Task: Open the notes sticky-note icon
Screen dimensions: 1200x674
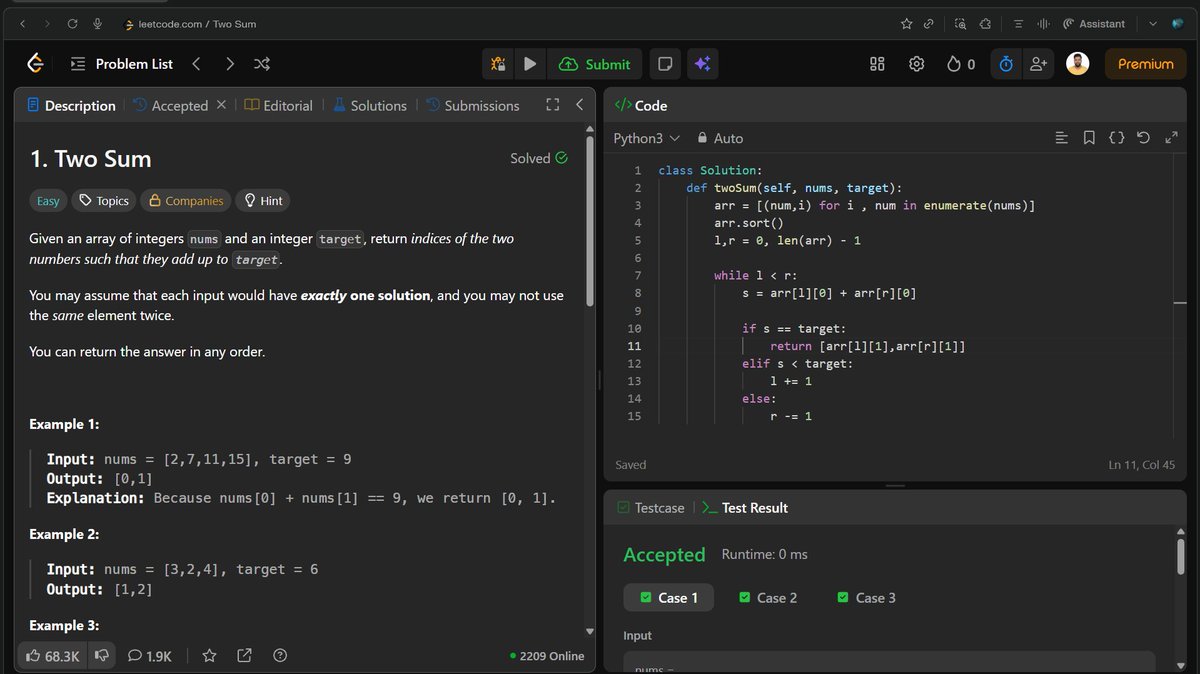Action: click(665, 64)
